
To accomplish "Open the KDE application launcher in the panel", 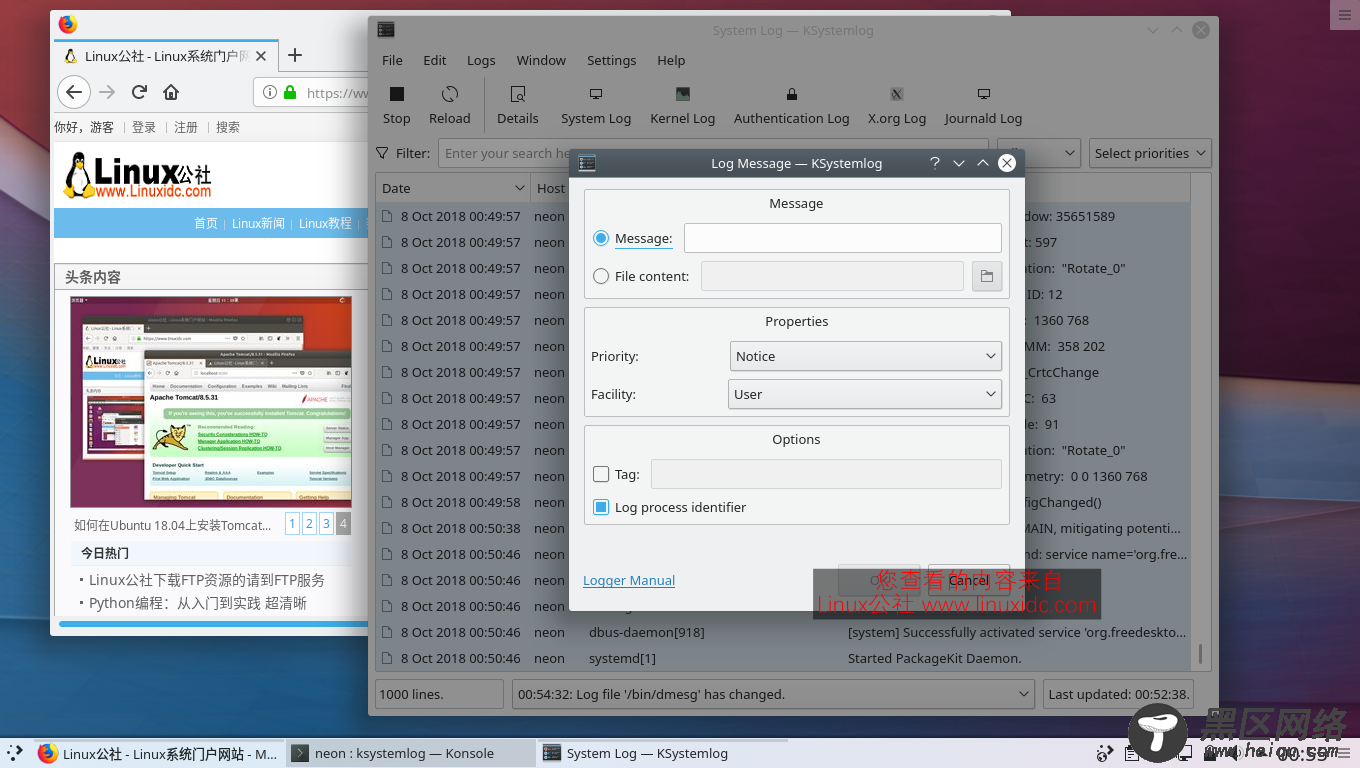I will [x=15, y=753].
